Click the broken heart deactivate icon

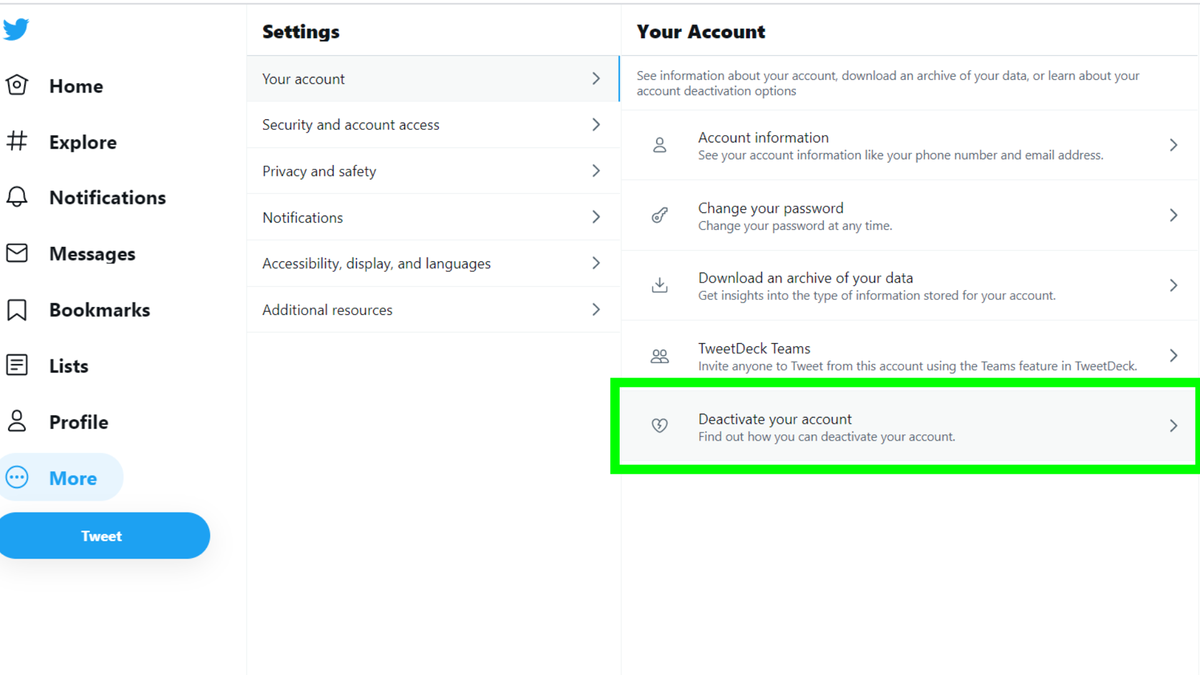pyautogui.click(x=659, y=425)
